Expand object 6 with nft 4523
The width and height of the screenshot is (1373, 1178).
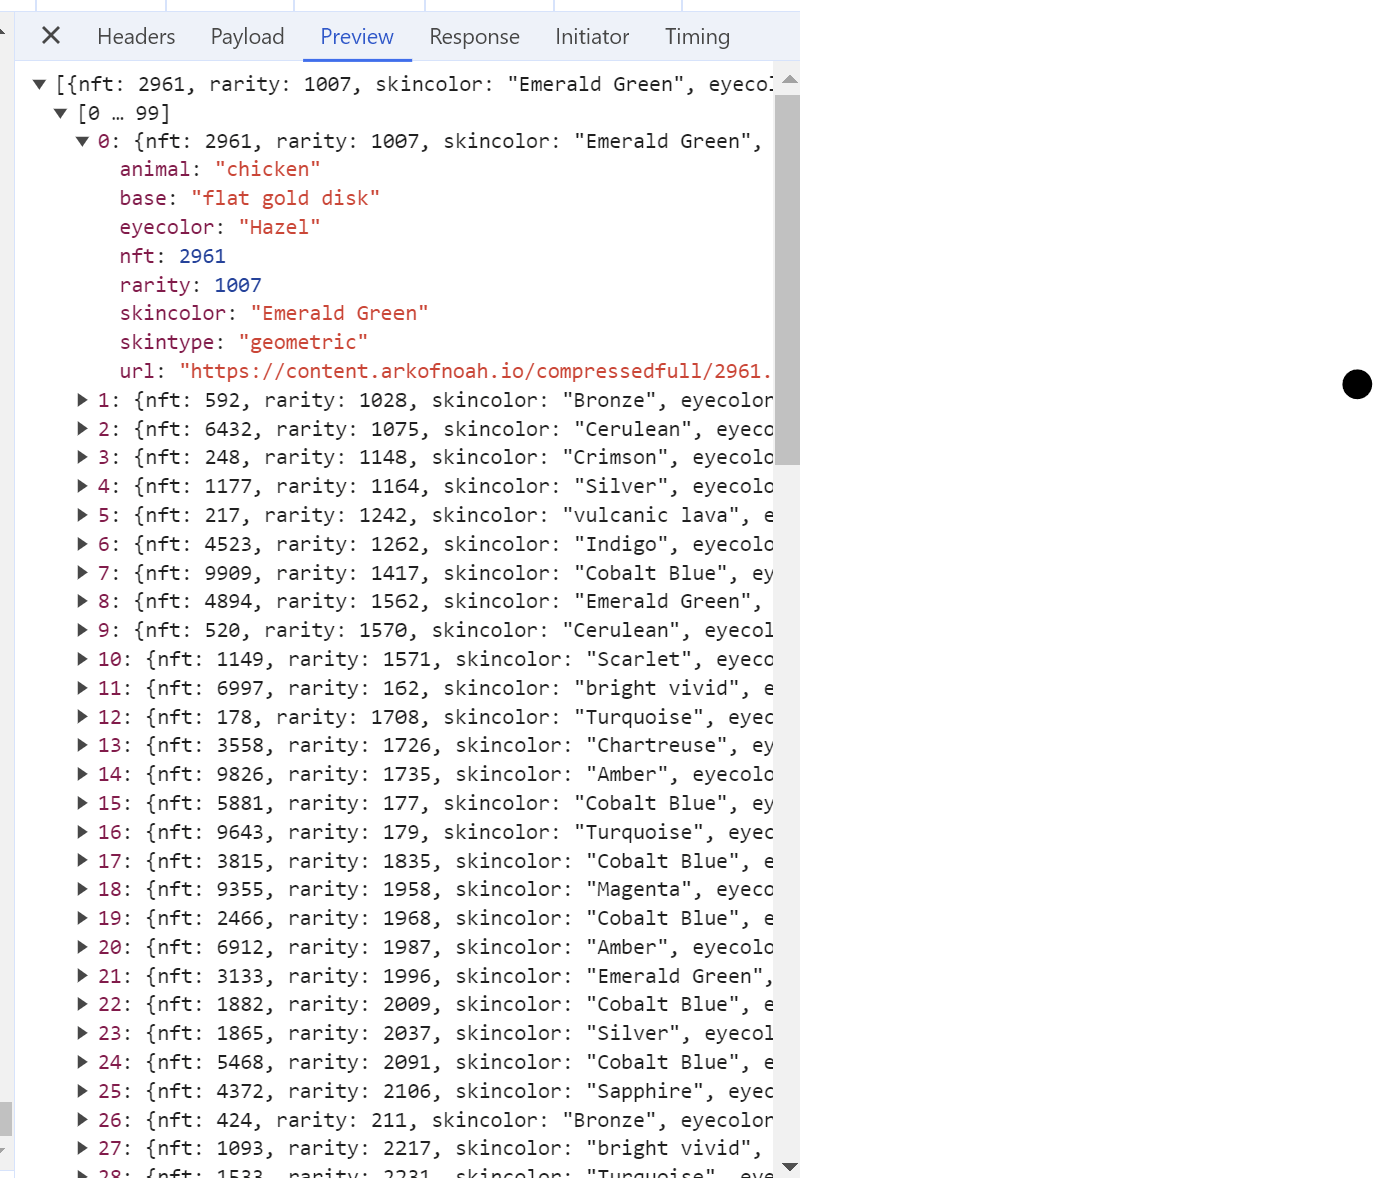click(x=83, y=544)
